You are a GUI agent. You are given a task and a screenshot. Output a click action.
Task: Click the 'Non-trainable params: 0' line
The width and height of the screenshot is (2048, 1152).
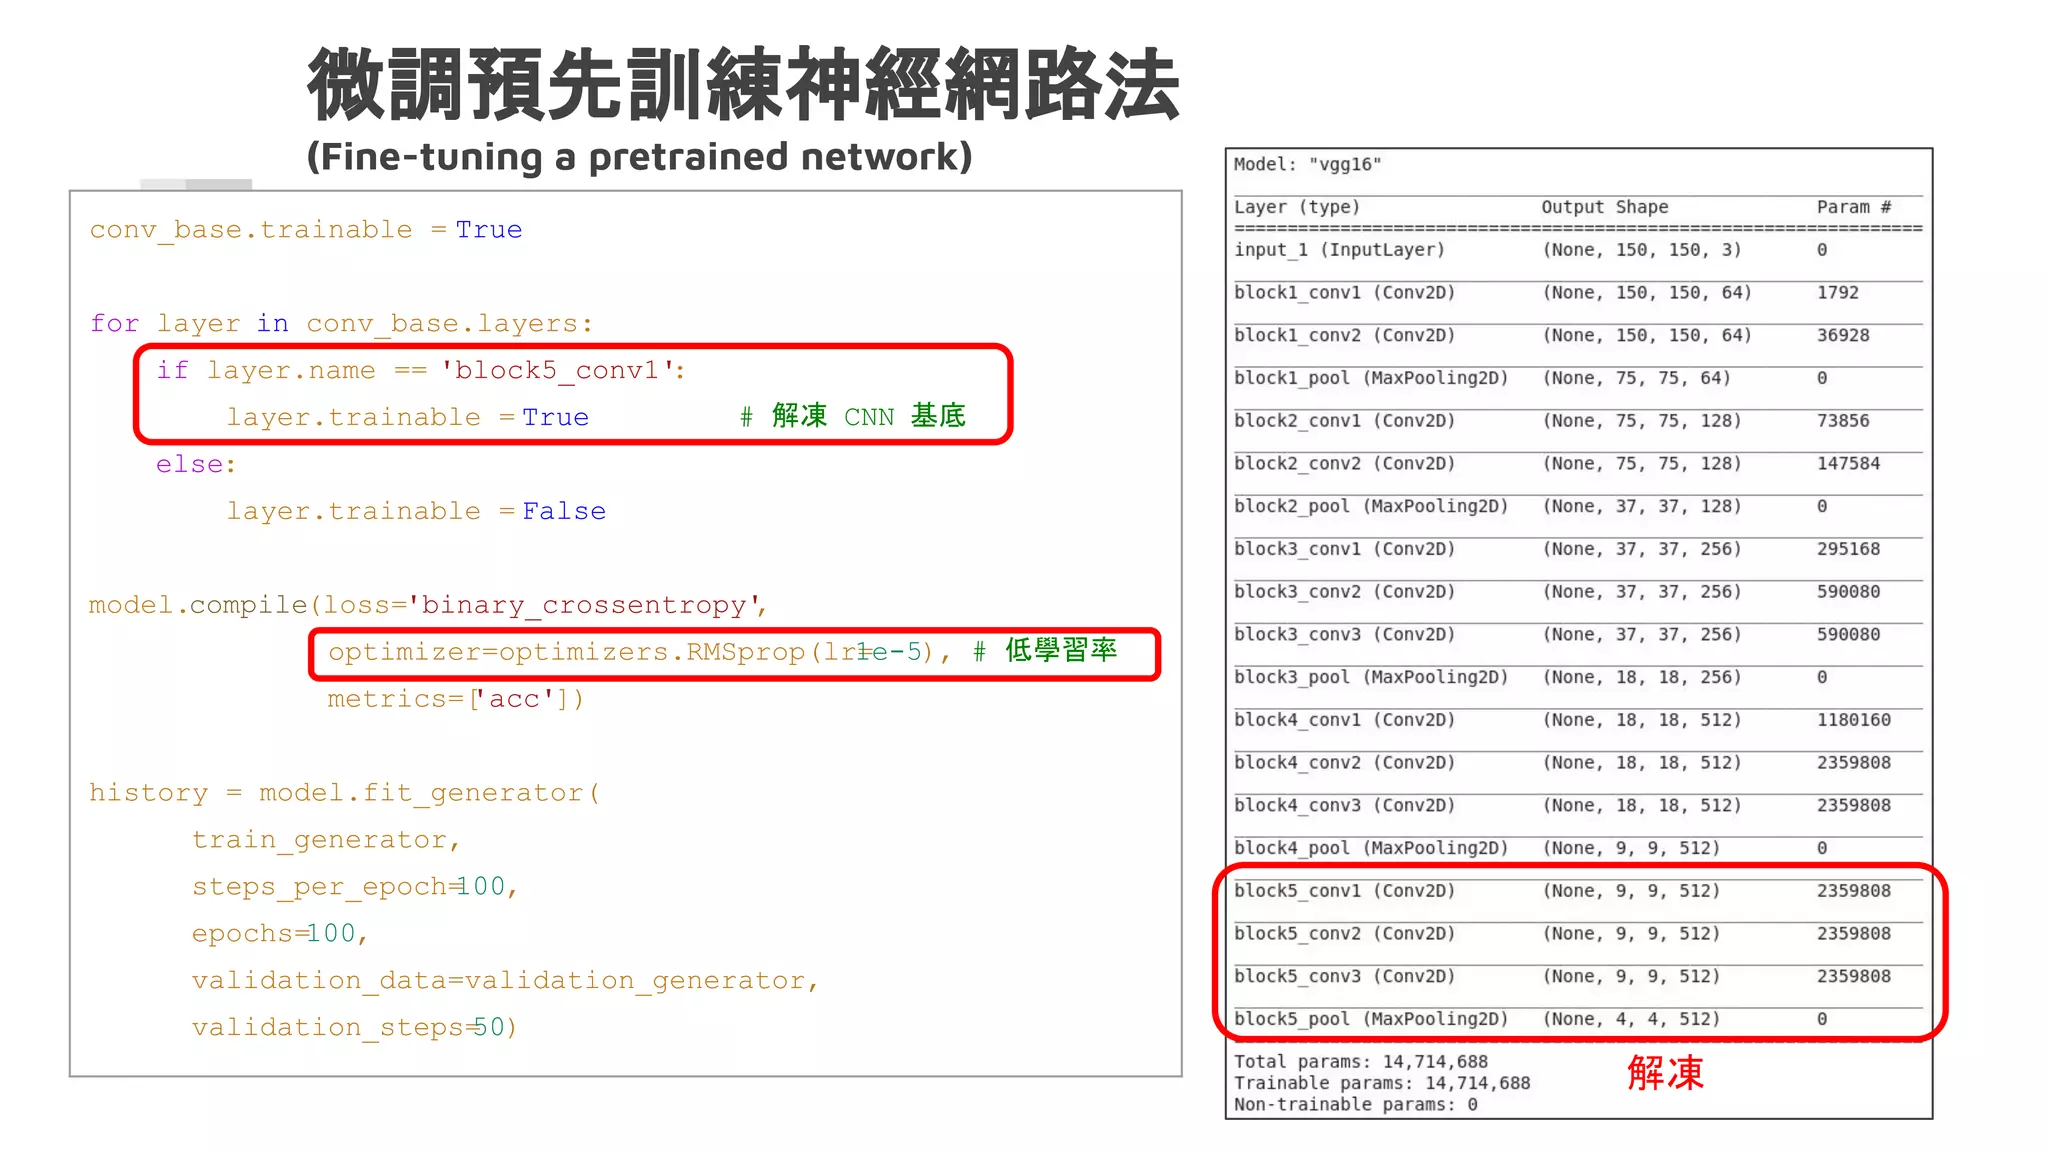pos(1355,1105)
